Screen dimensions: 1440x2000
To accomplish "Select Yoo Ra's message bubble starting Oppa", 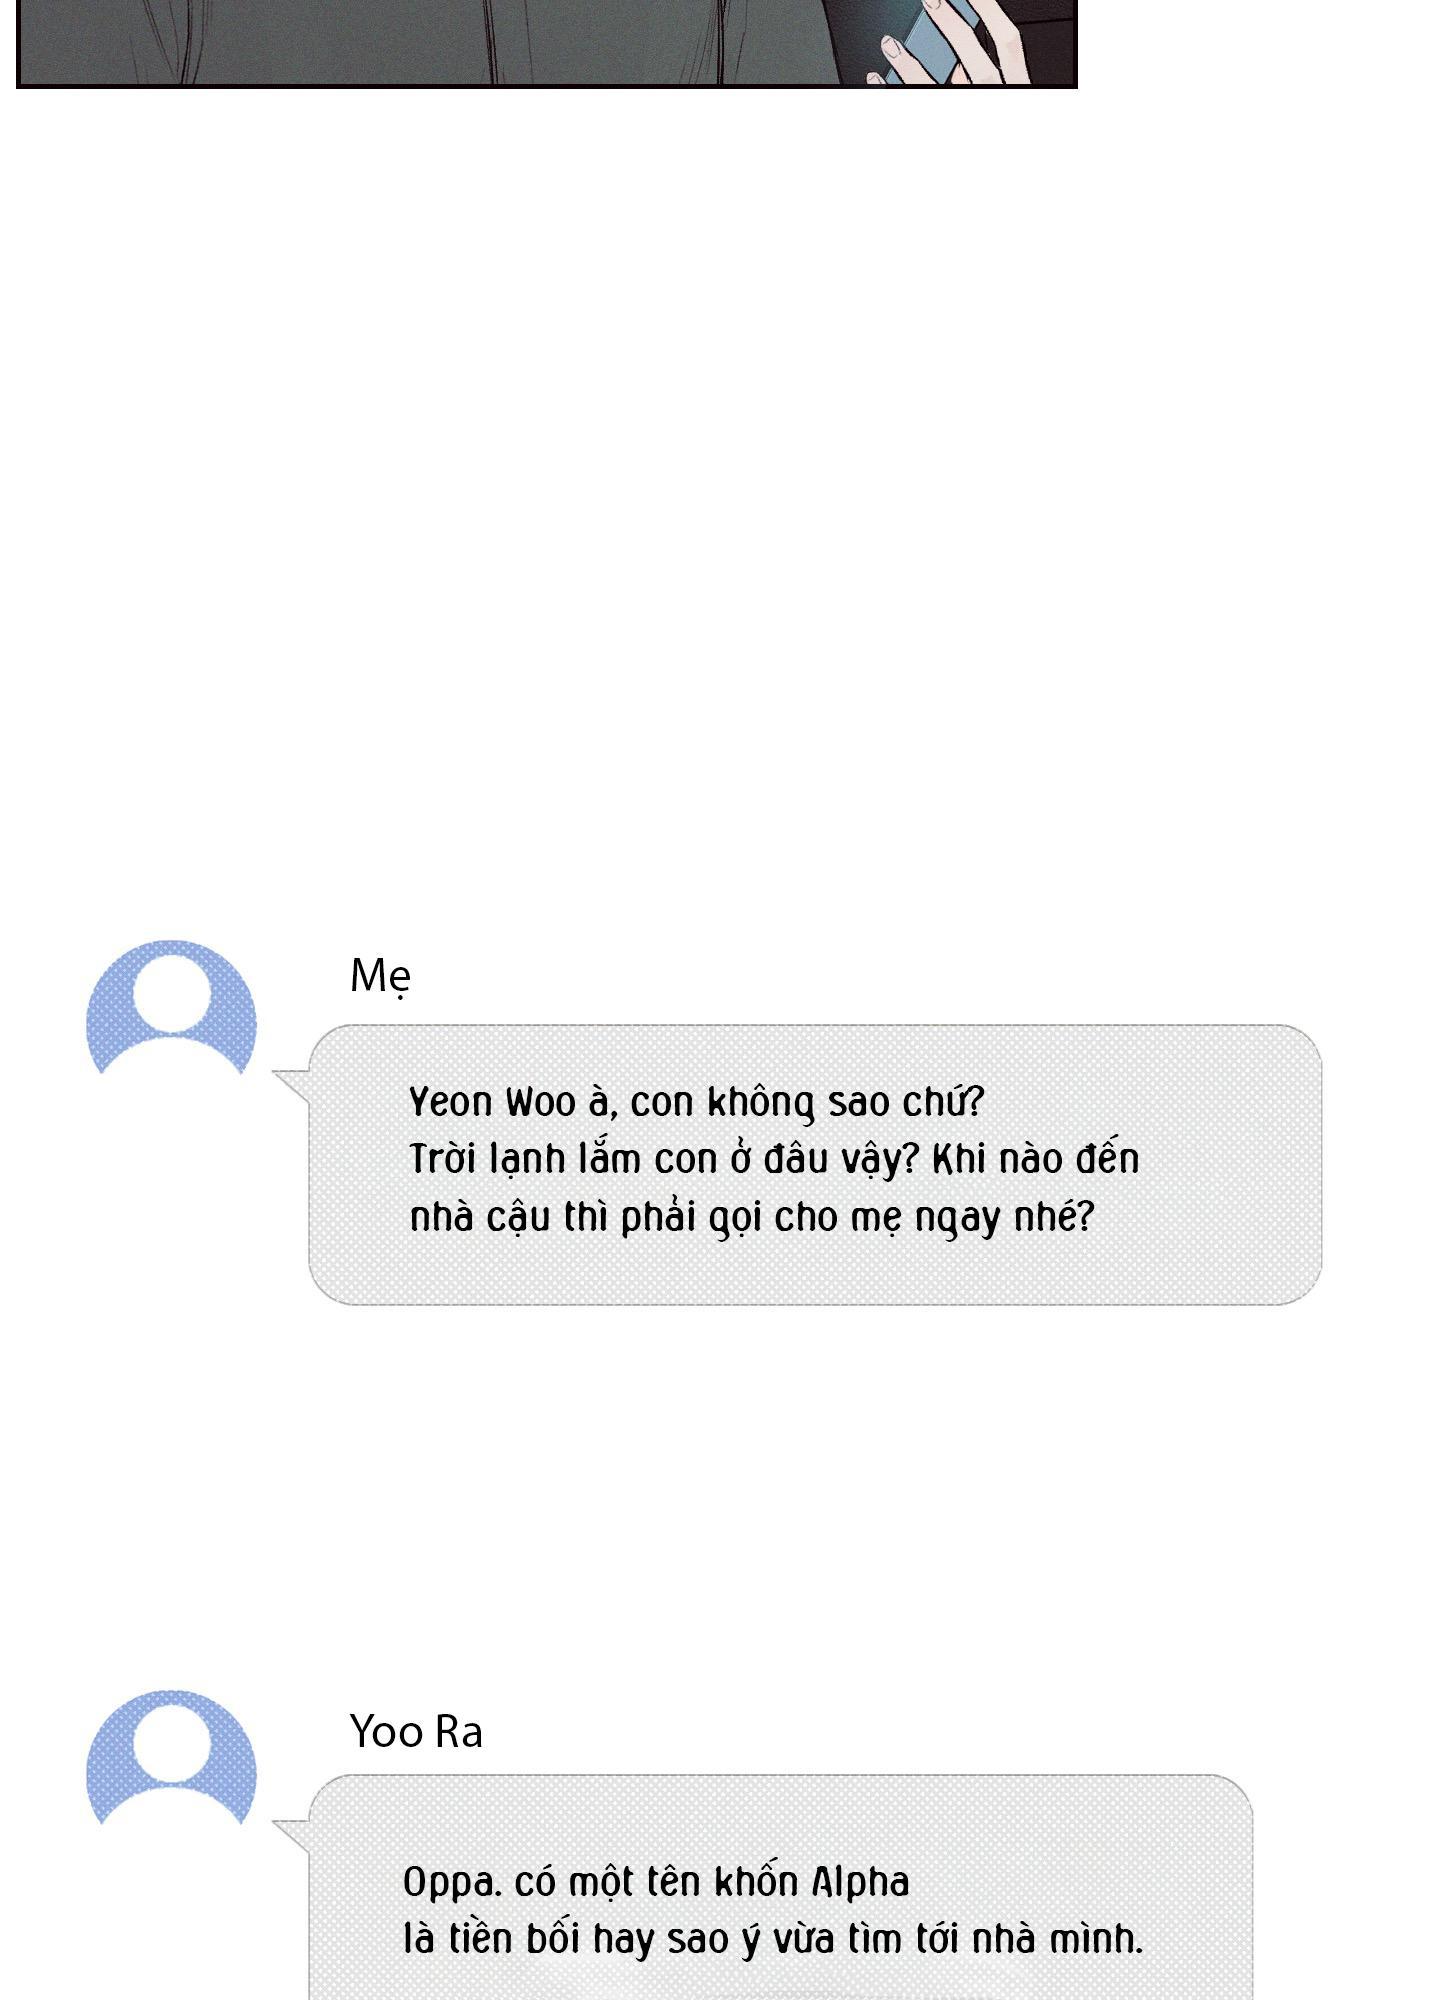I will [780, 1887].
